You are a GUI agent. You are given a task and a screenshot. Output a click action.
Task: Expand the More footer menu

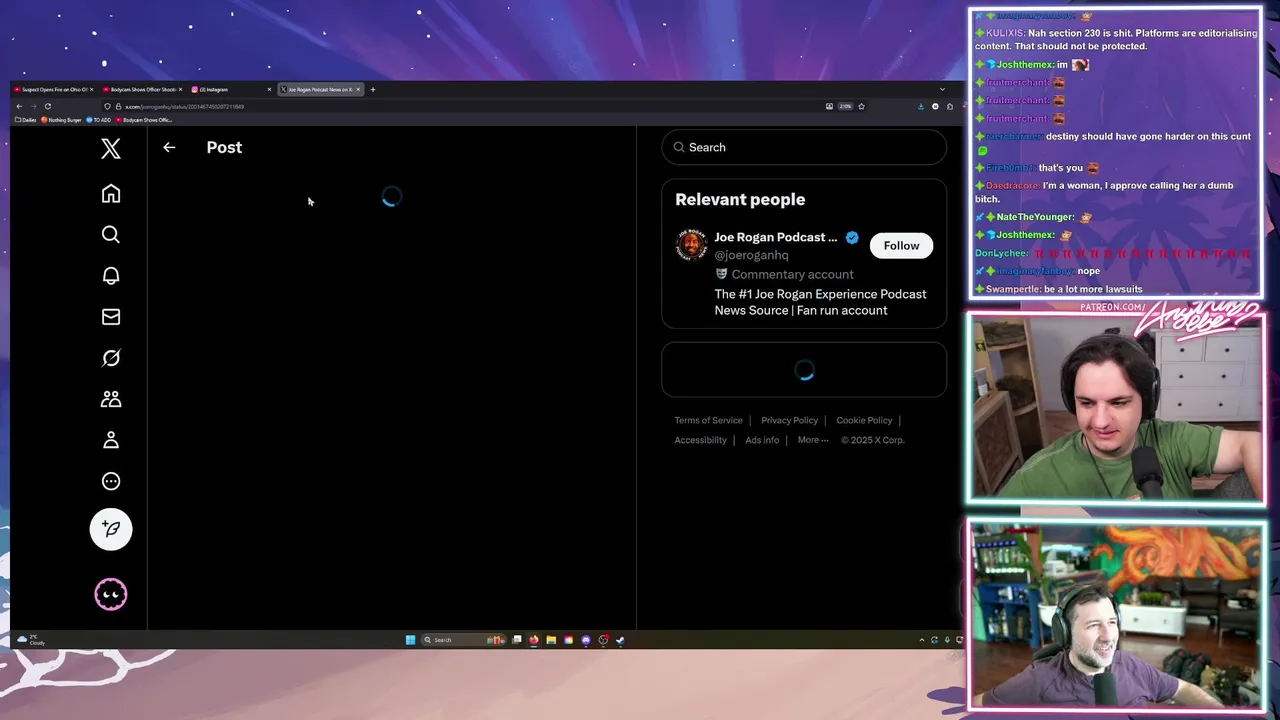(813, 440)
